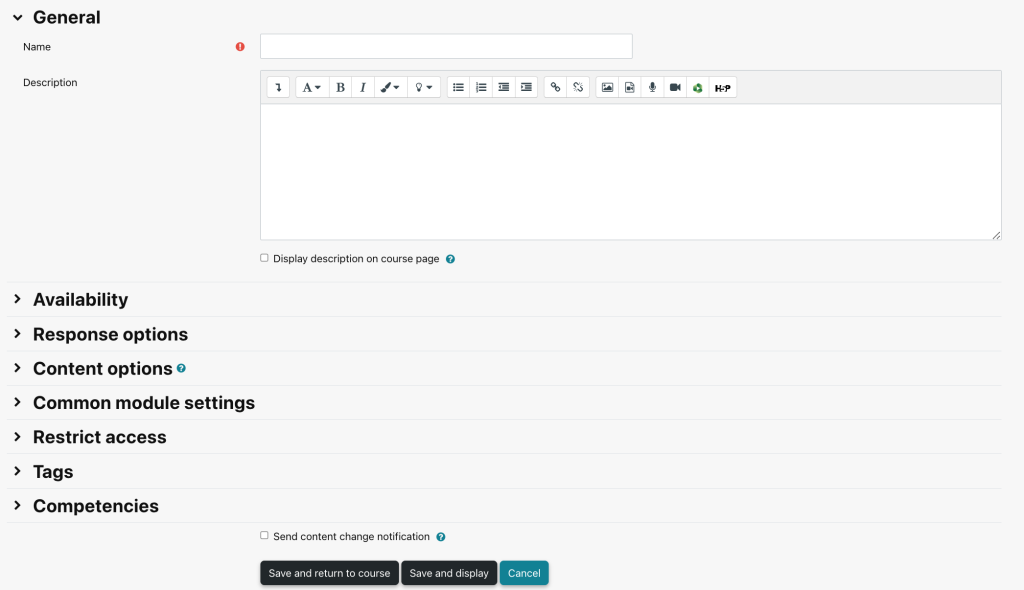Insert H5P content from the toolbar

point(722,88)
